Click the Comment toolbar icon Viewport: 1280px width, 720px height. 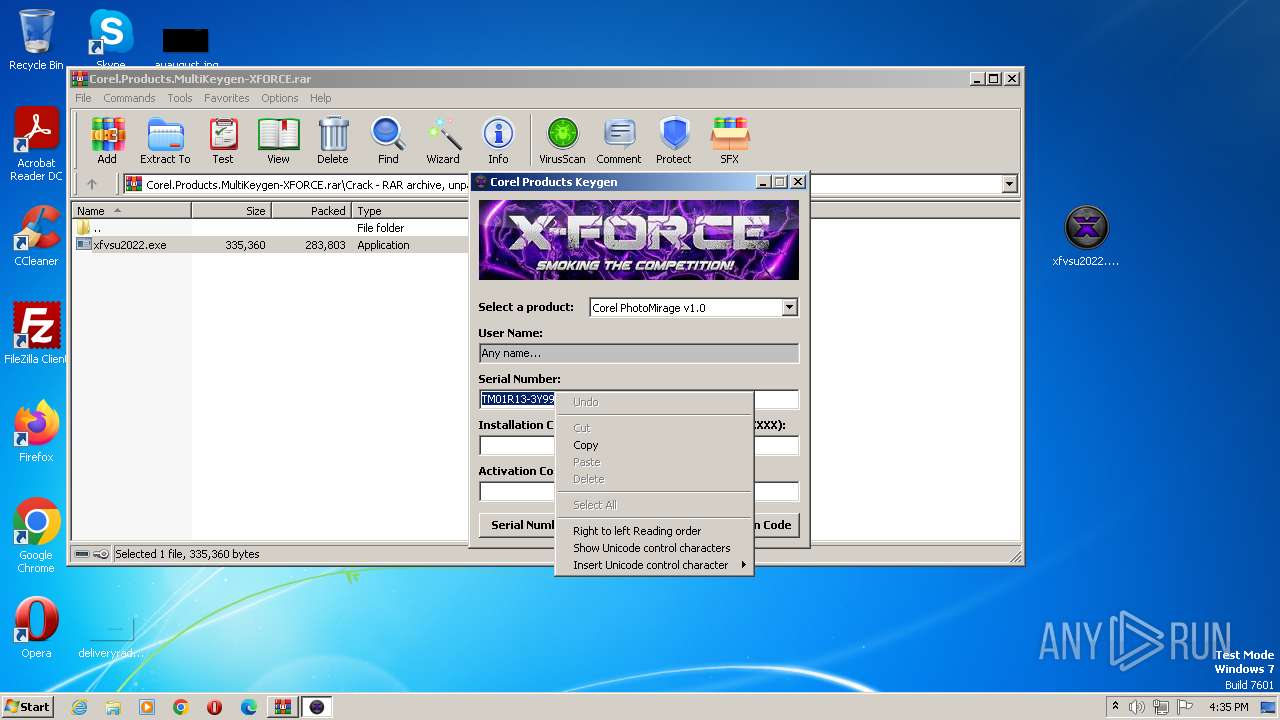click(x=619, y=140)
